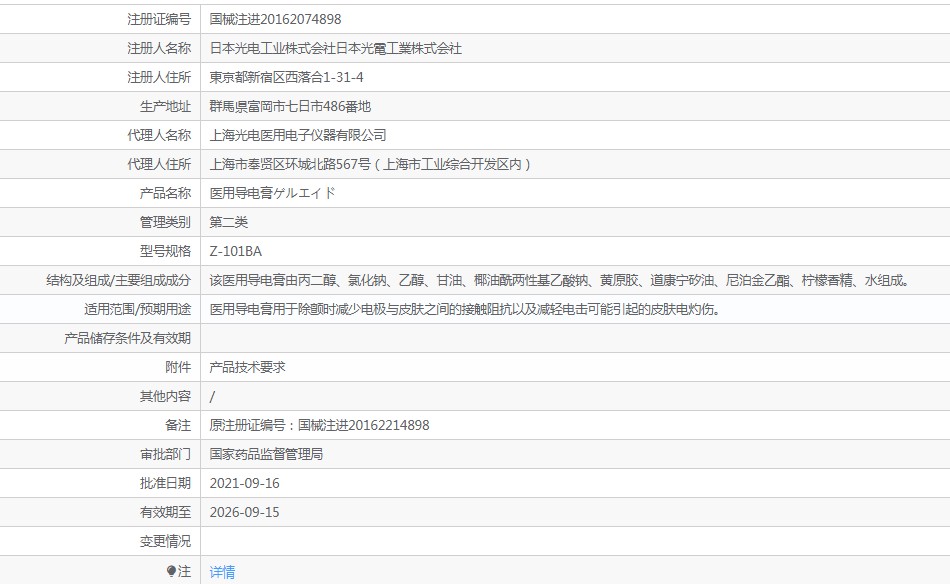Click the 批准日期 label
This screenshot has height=584, width=950.
pos(165,483)
